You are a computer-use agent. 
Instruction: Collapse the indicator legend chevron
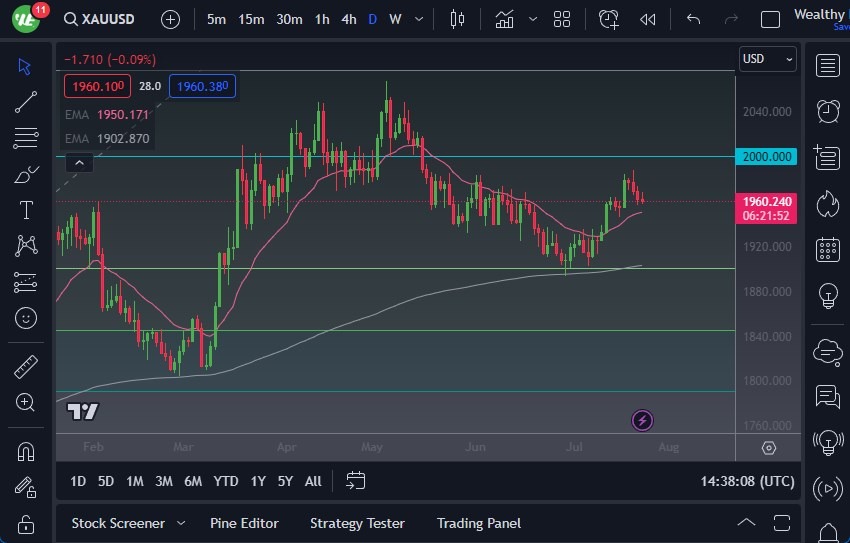click(x=79, y=162)
